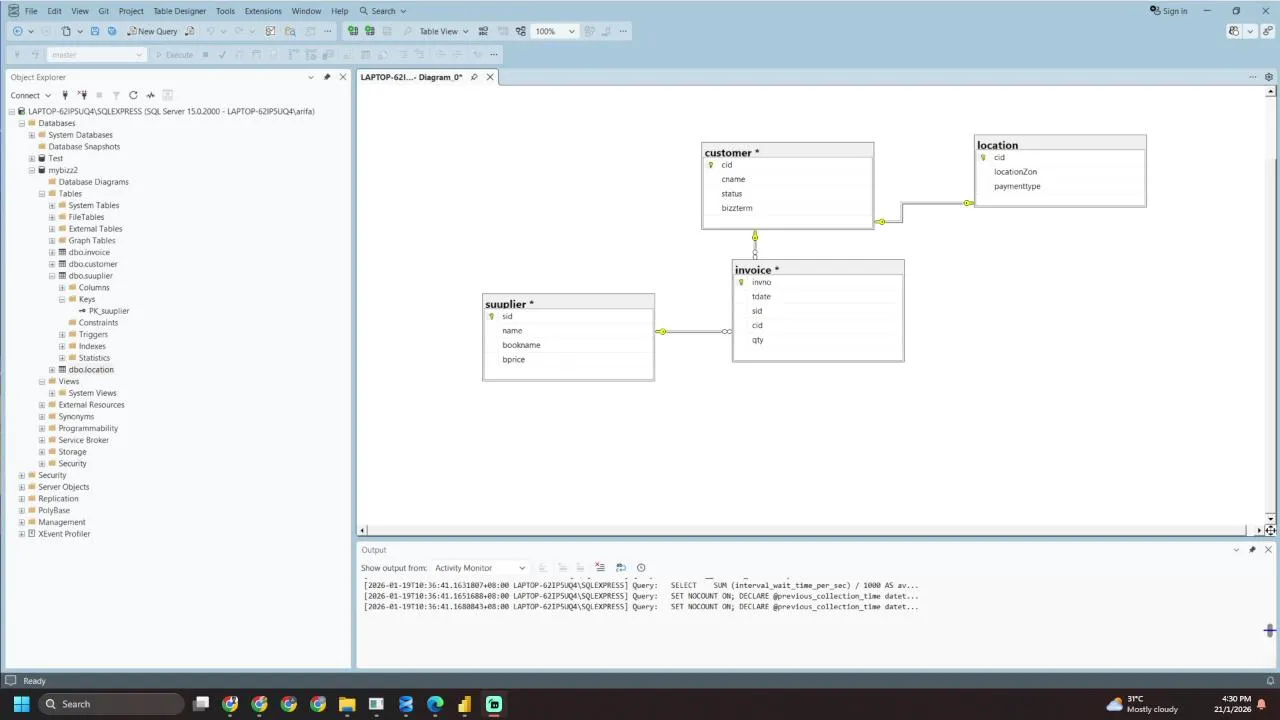This screenshot has width=1280, height=720.
Task: Open Microsoft Edge from the taskbar
Action: tap(435, 704)
